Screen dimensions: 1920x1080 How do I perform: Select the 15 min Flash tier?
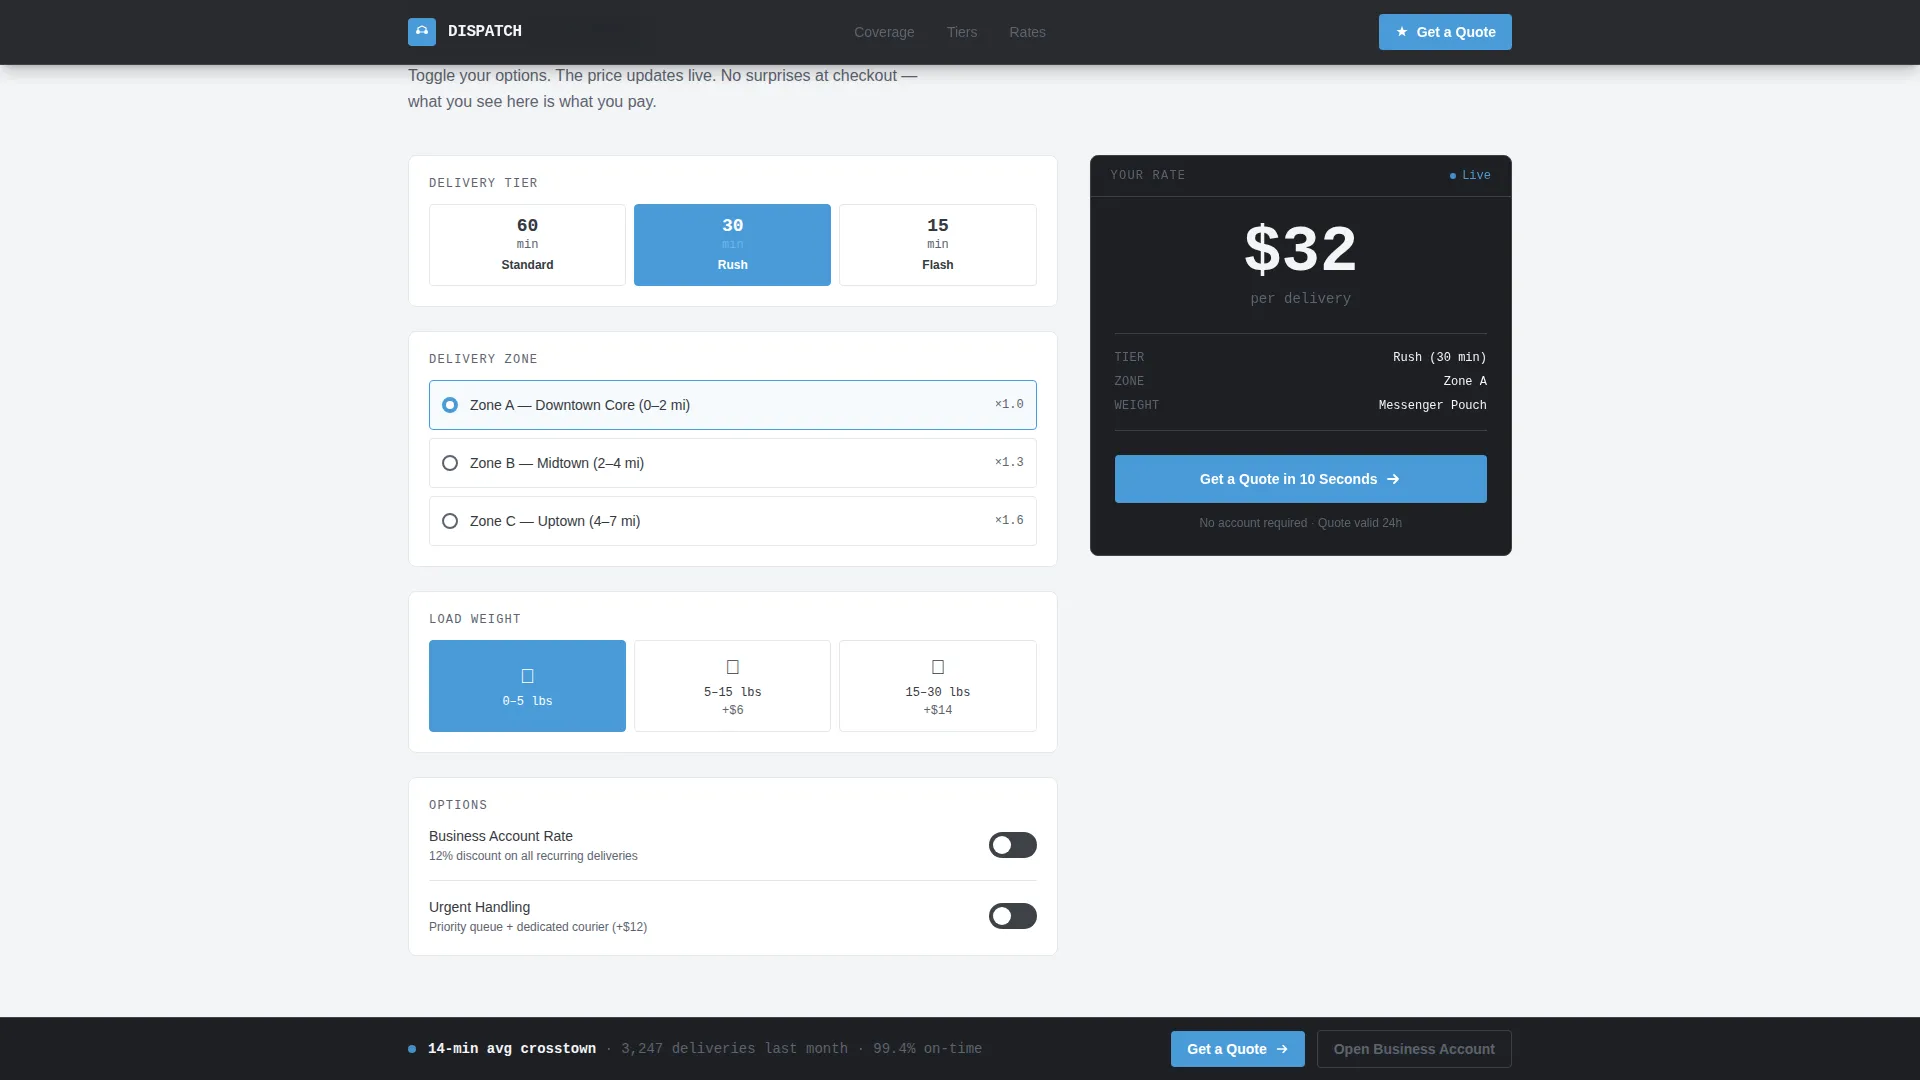pyautogui.click(x=937, y=245)
